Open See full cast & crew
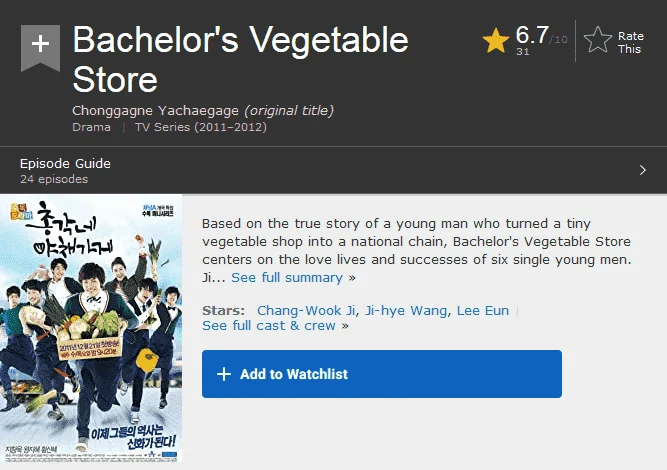This screenshot has height=470, width=667. tap(269, 326)
